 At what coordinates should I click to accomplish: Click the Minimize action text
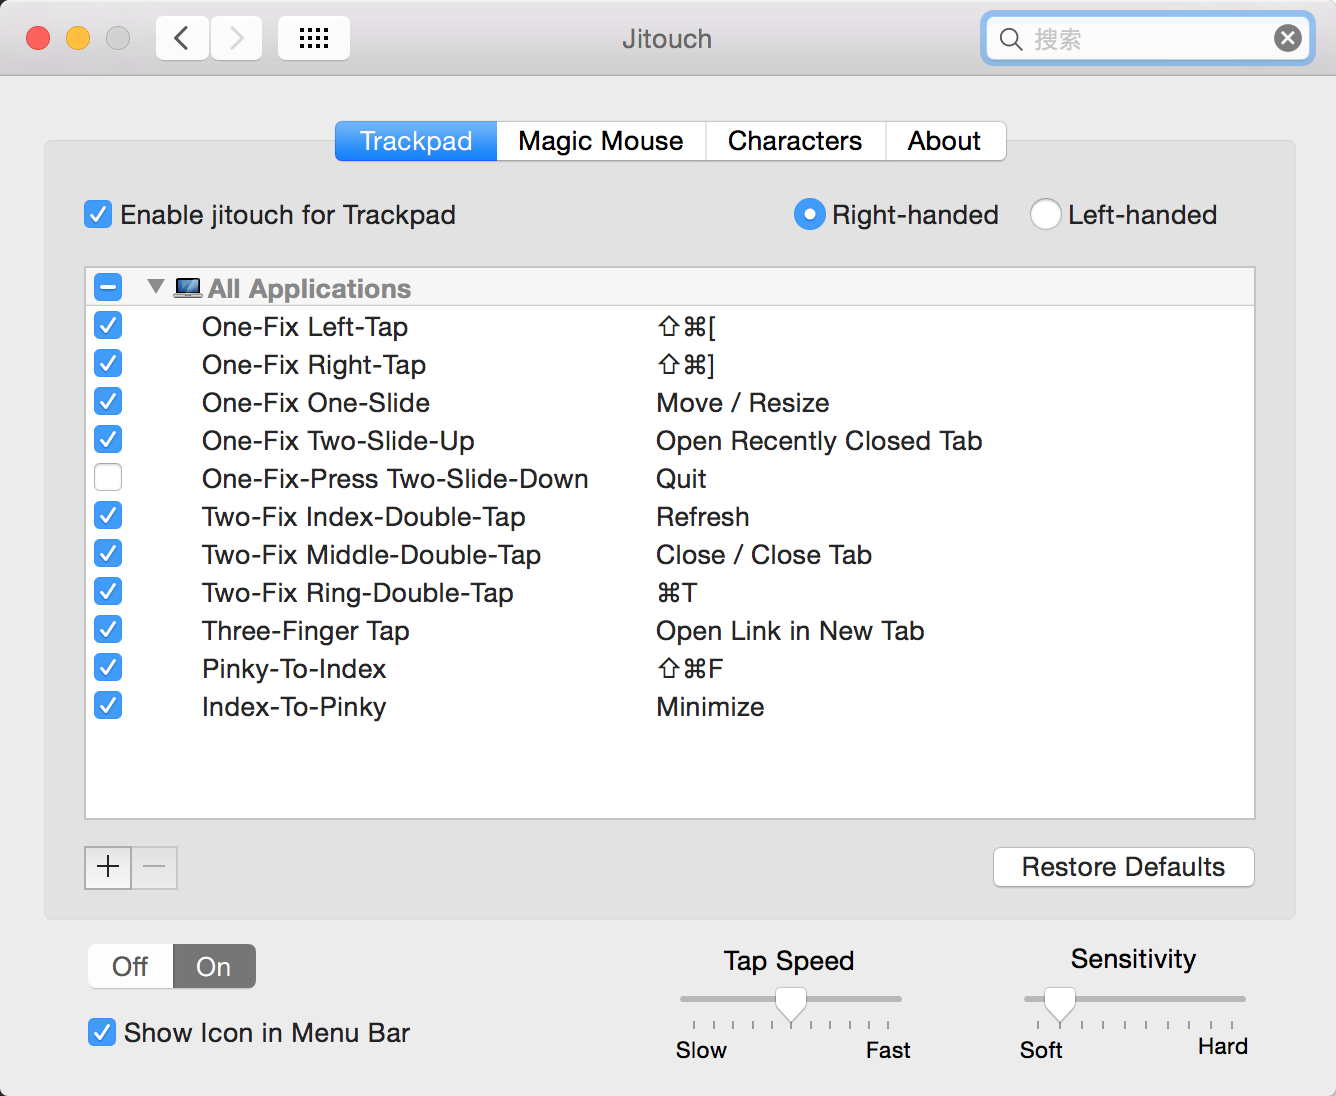710,707
